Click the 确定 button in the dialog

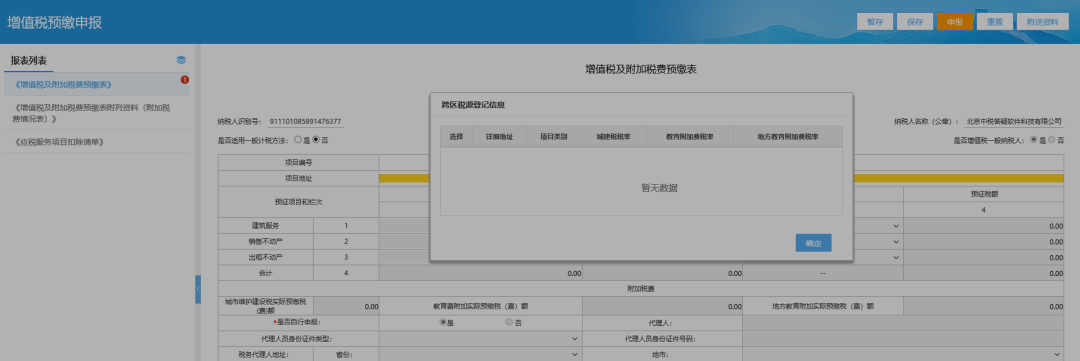(813, 243)
